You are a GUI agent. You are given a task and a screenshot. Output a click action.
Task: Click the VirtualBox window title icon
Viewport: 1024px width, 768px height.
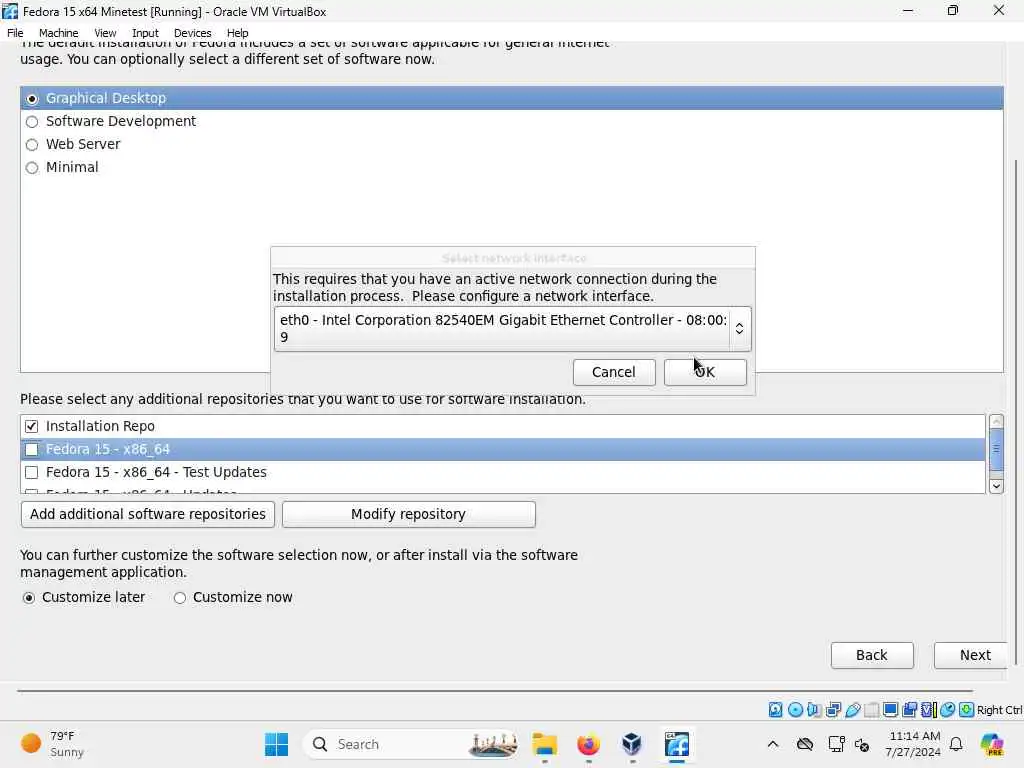[x=10, y=11]
